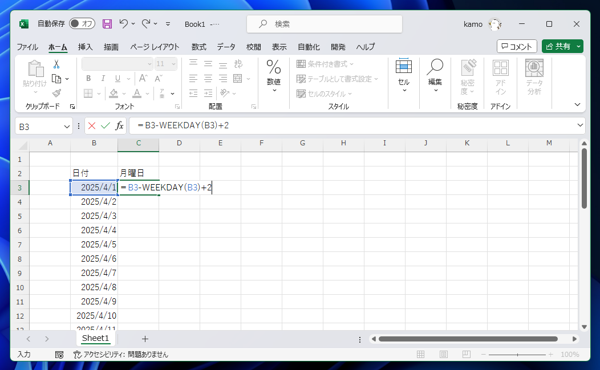This screenshot has height=370, width=600.
Task: Expand the formula bar chevron
Action: [x=580, y=125]
